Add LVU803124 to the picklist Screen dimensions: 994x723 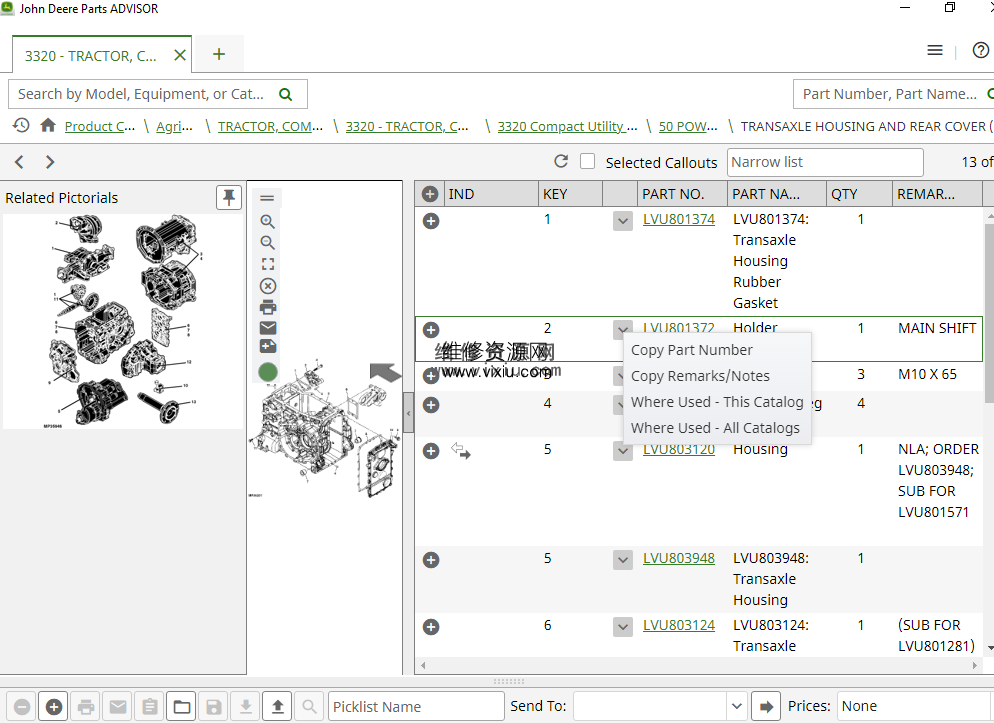[x=431, y=627]
